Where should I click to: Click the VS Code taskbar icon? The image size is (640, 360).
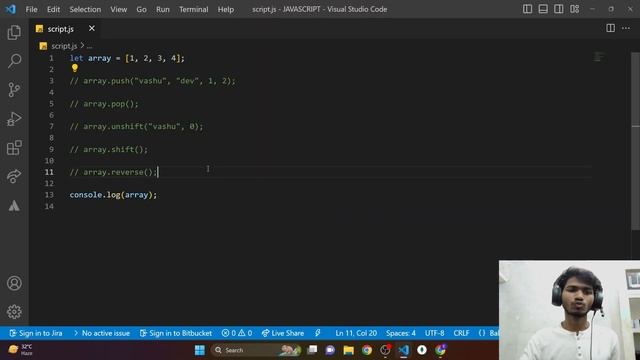(x=403, y=350)
